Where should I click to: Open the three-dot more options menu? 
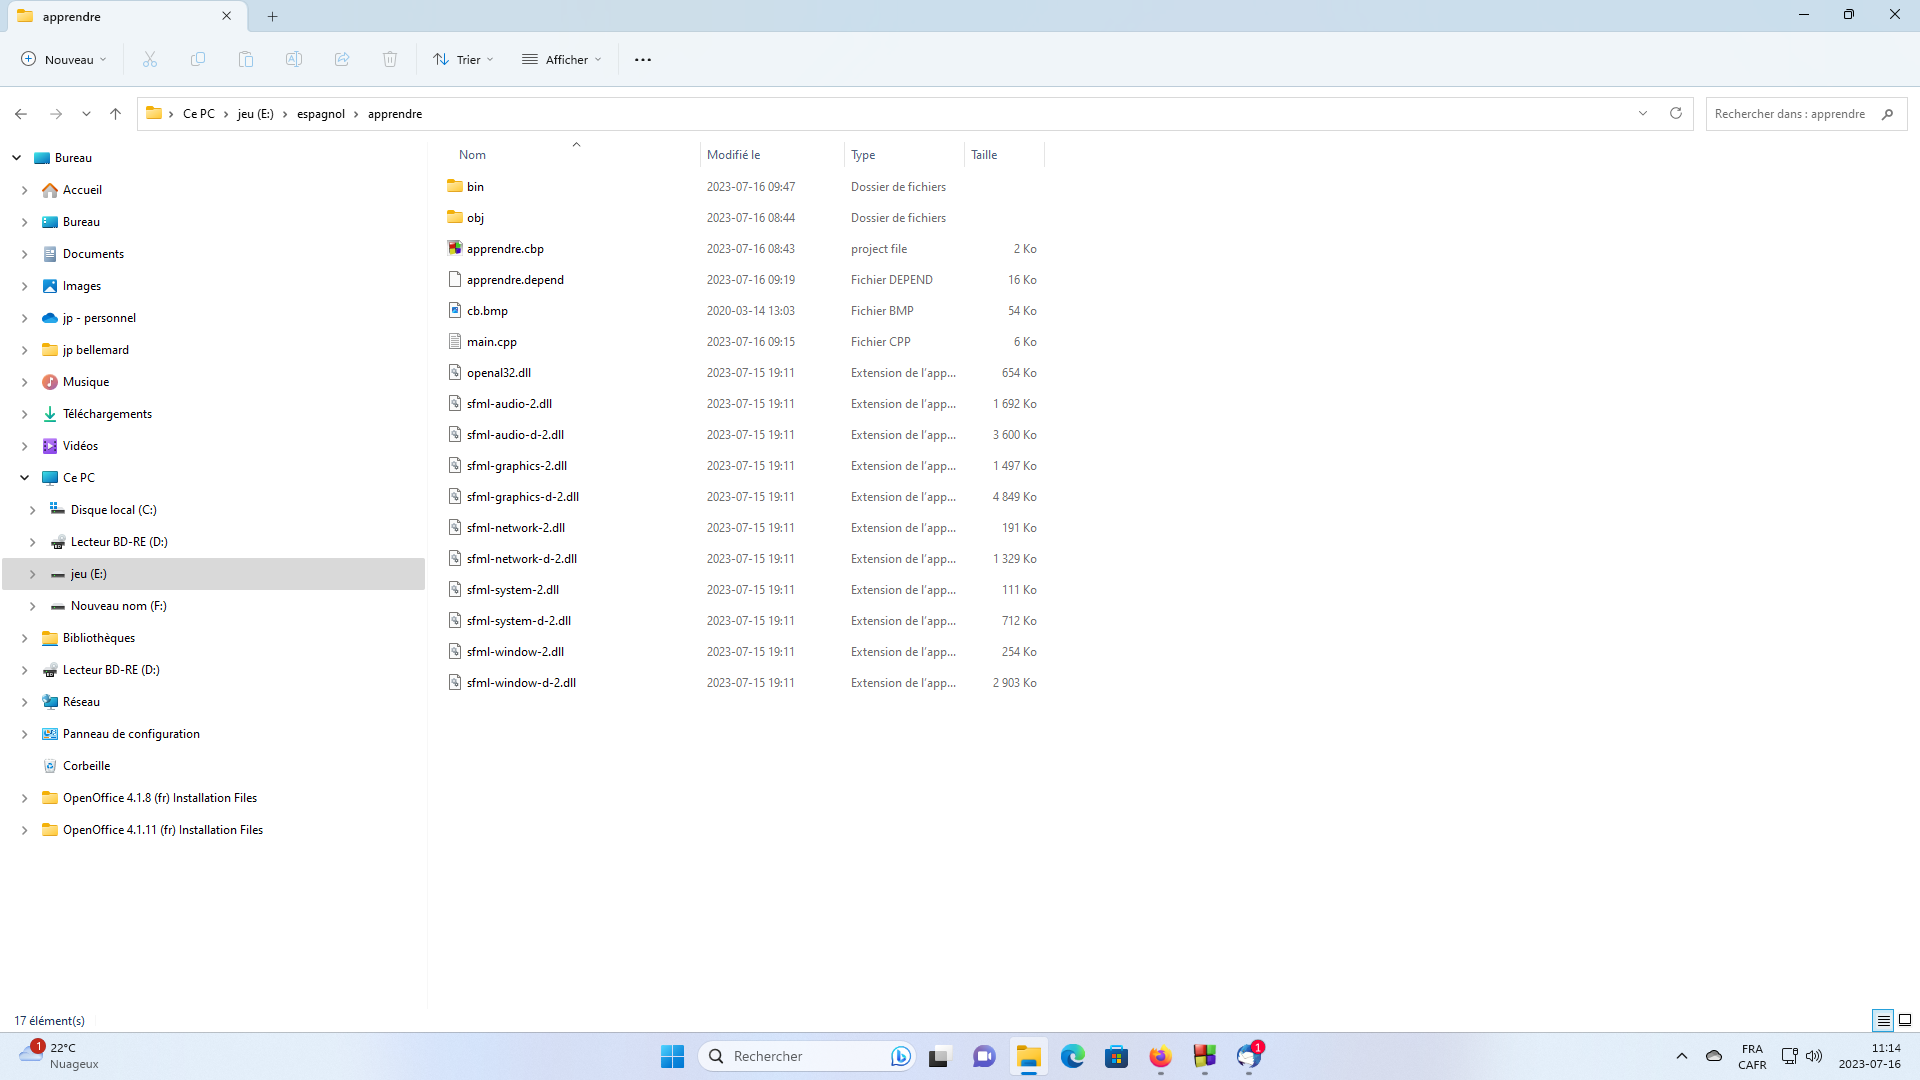coord(643,60)
